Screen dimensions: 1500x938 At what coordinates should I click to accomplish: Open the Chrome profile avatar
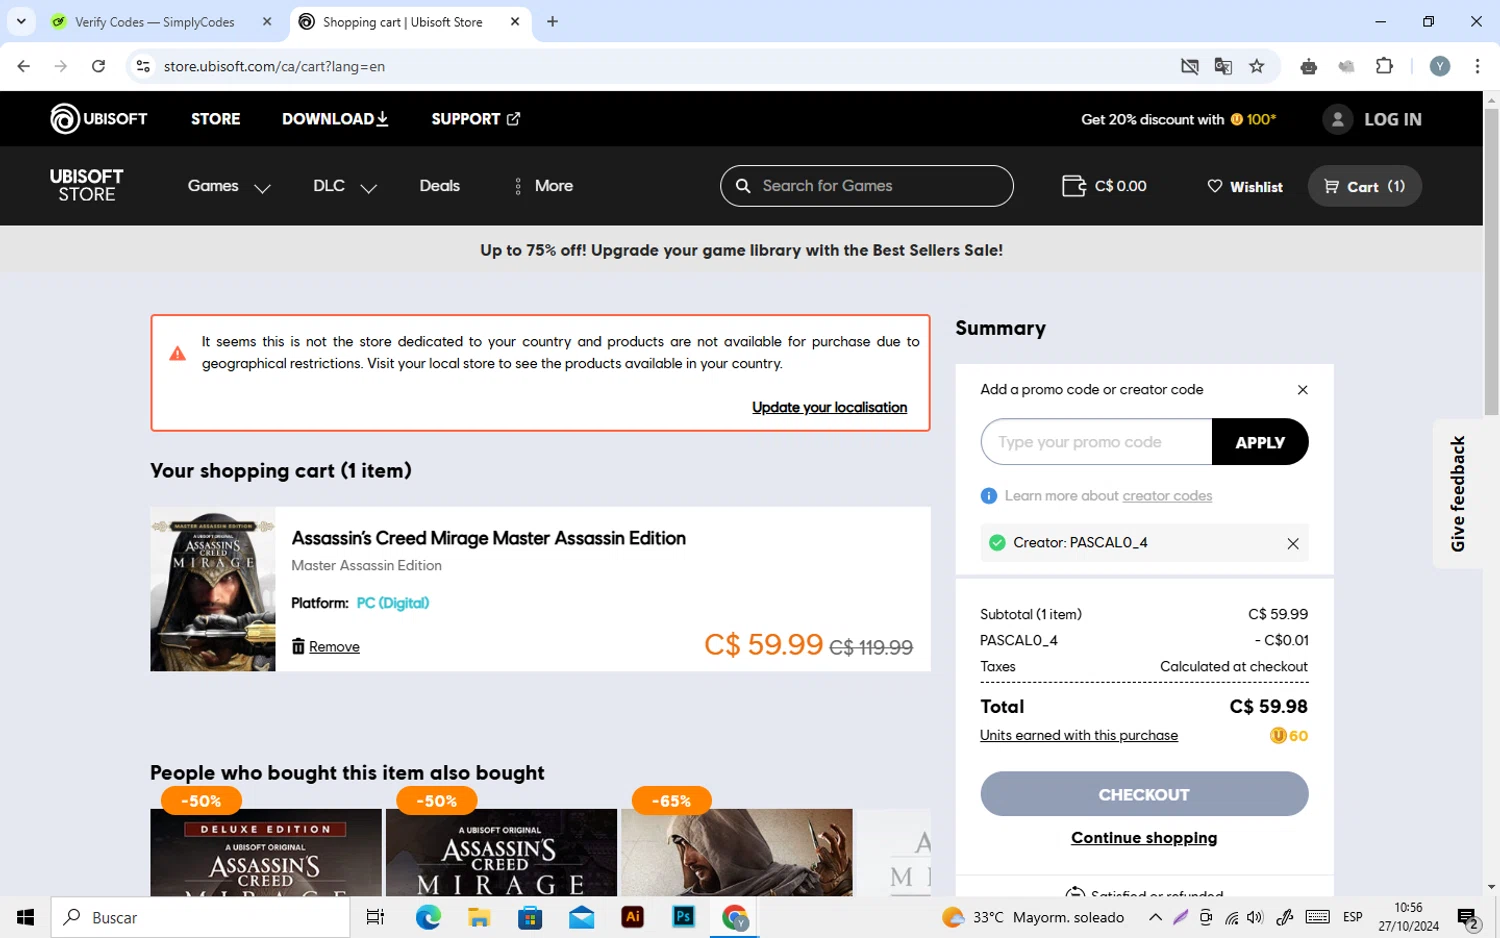pos(1440,66)
